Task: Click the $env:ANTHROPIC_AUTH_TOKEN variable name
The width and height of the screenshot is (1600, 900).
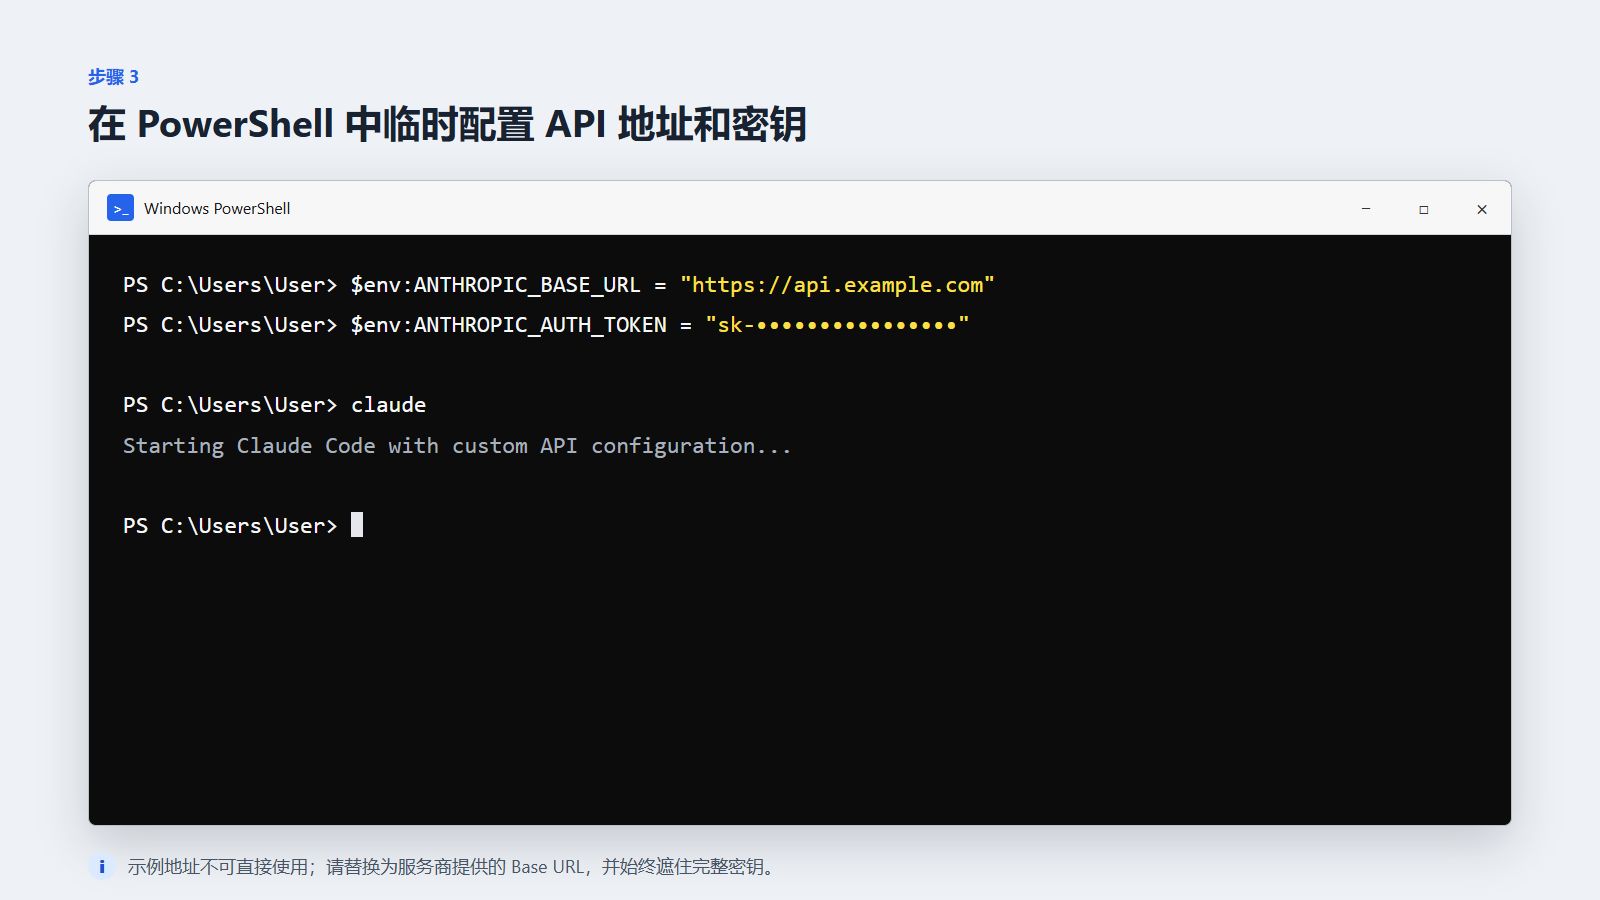Action: coord(508,325)
